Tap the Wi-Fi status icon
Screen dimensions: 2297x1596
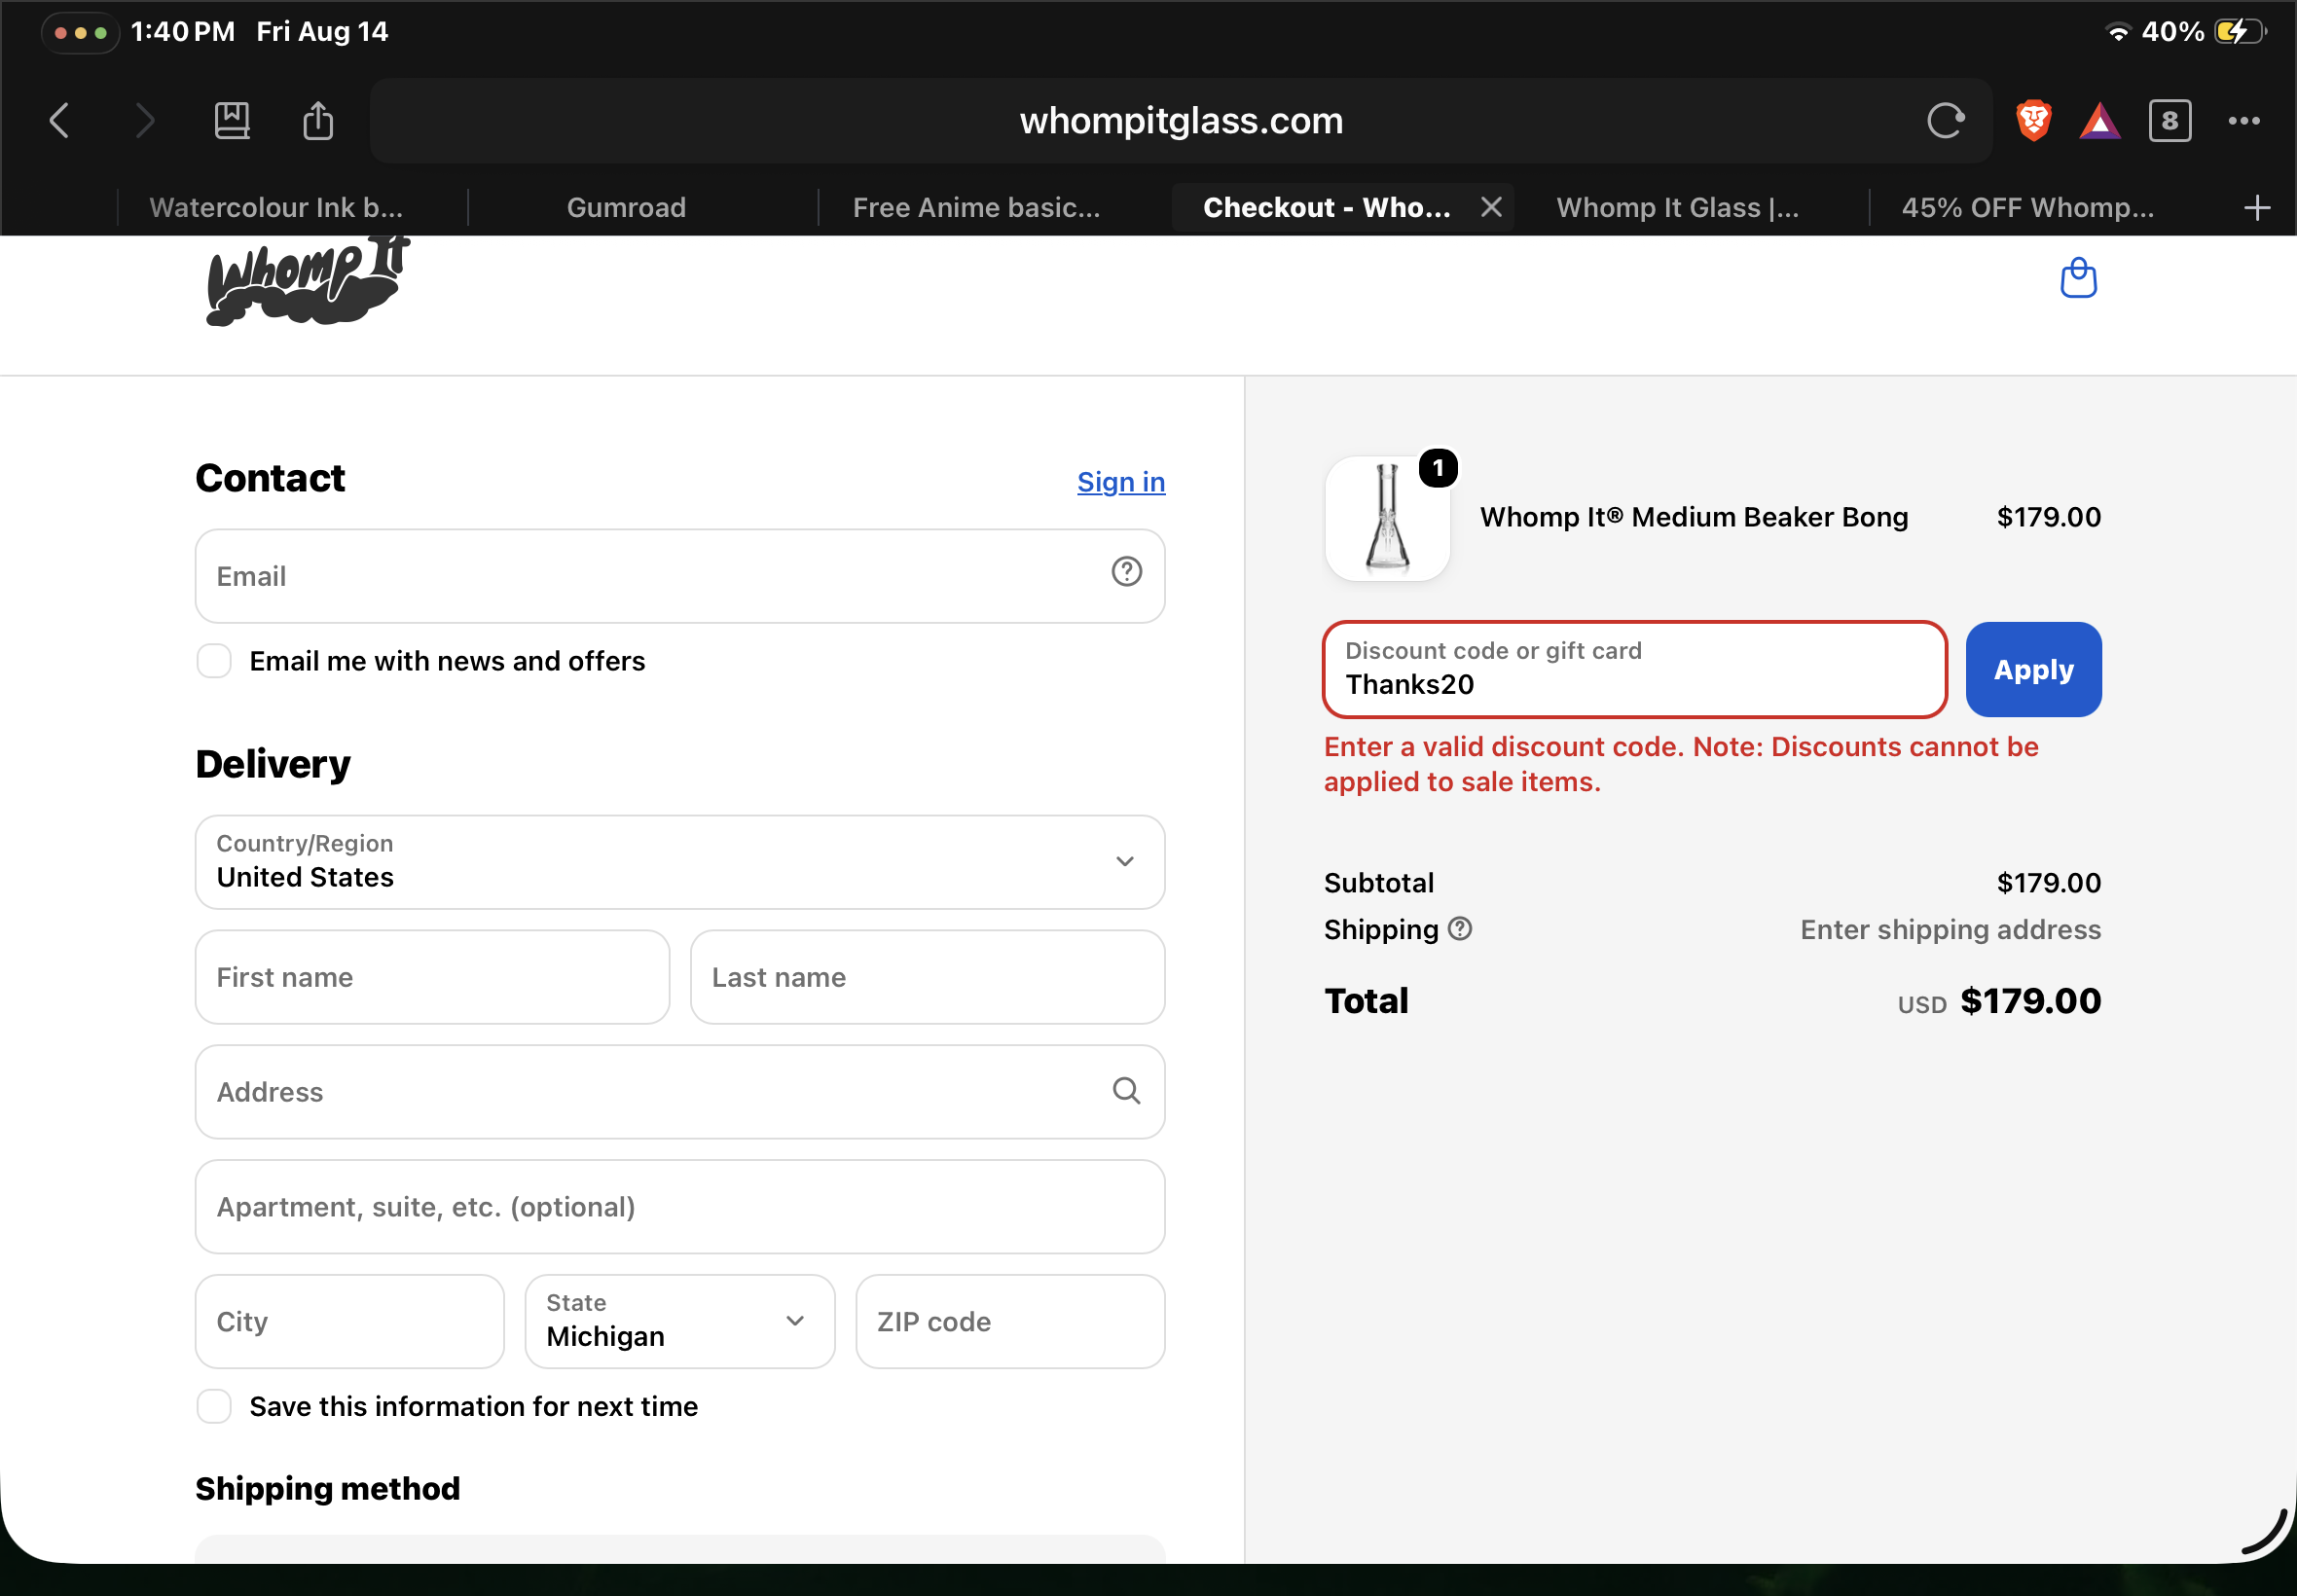(x=2118, y=32)
